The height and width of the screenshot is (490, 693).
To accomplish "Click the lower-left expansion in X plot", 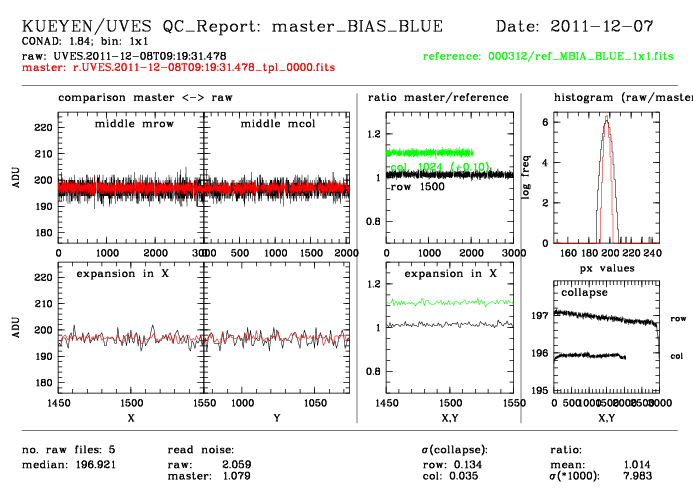I will pyautogui.click(x=131, y=329).
